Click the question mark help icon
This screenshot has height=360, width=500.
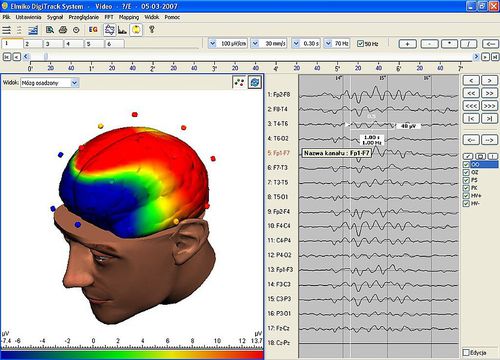(152, 30)
